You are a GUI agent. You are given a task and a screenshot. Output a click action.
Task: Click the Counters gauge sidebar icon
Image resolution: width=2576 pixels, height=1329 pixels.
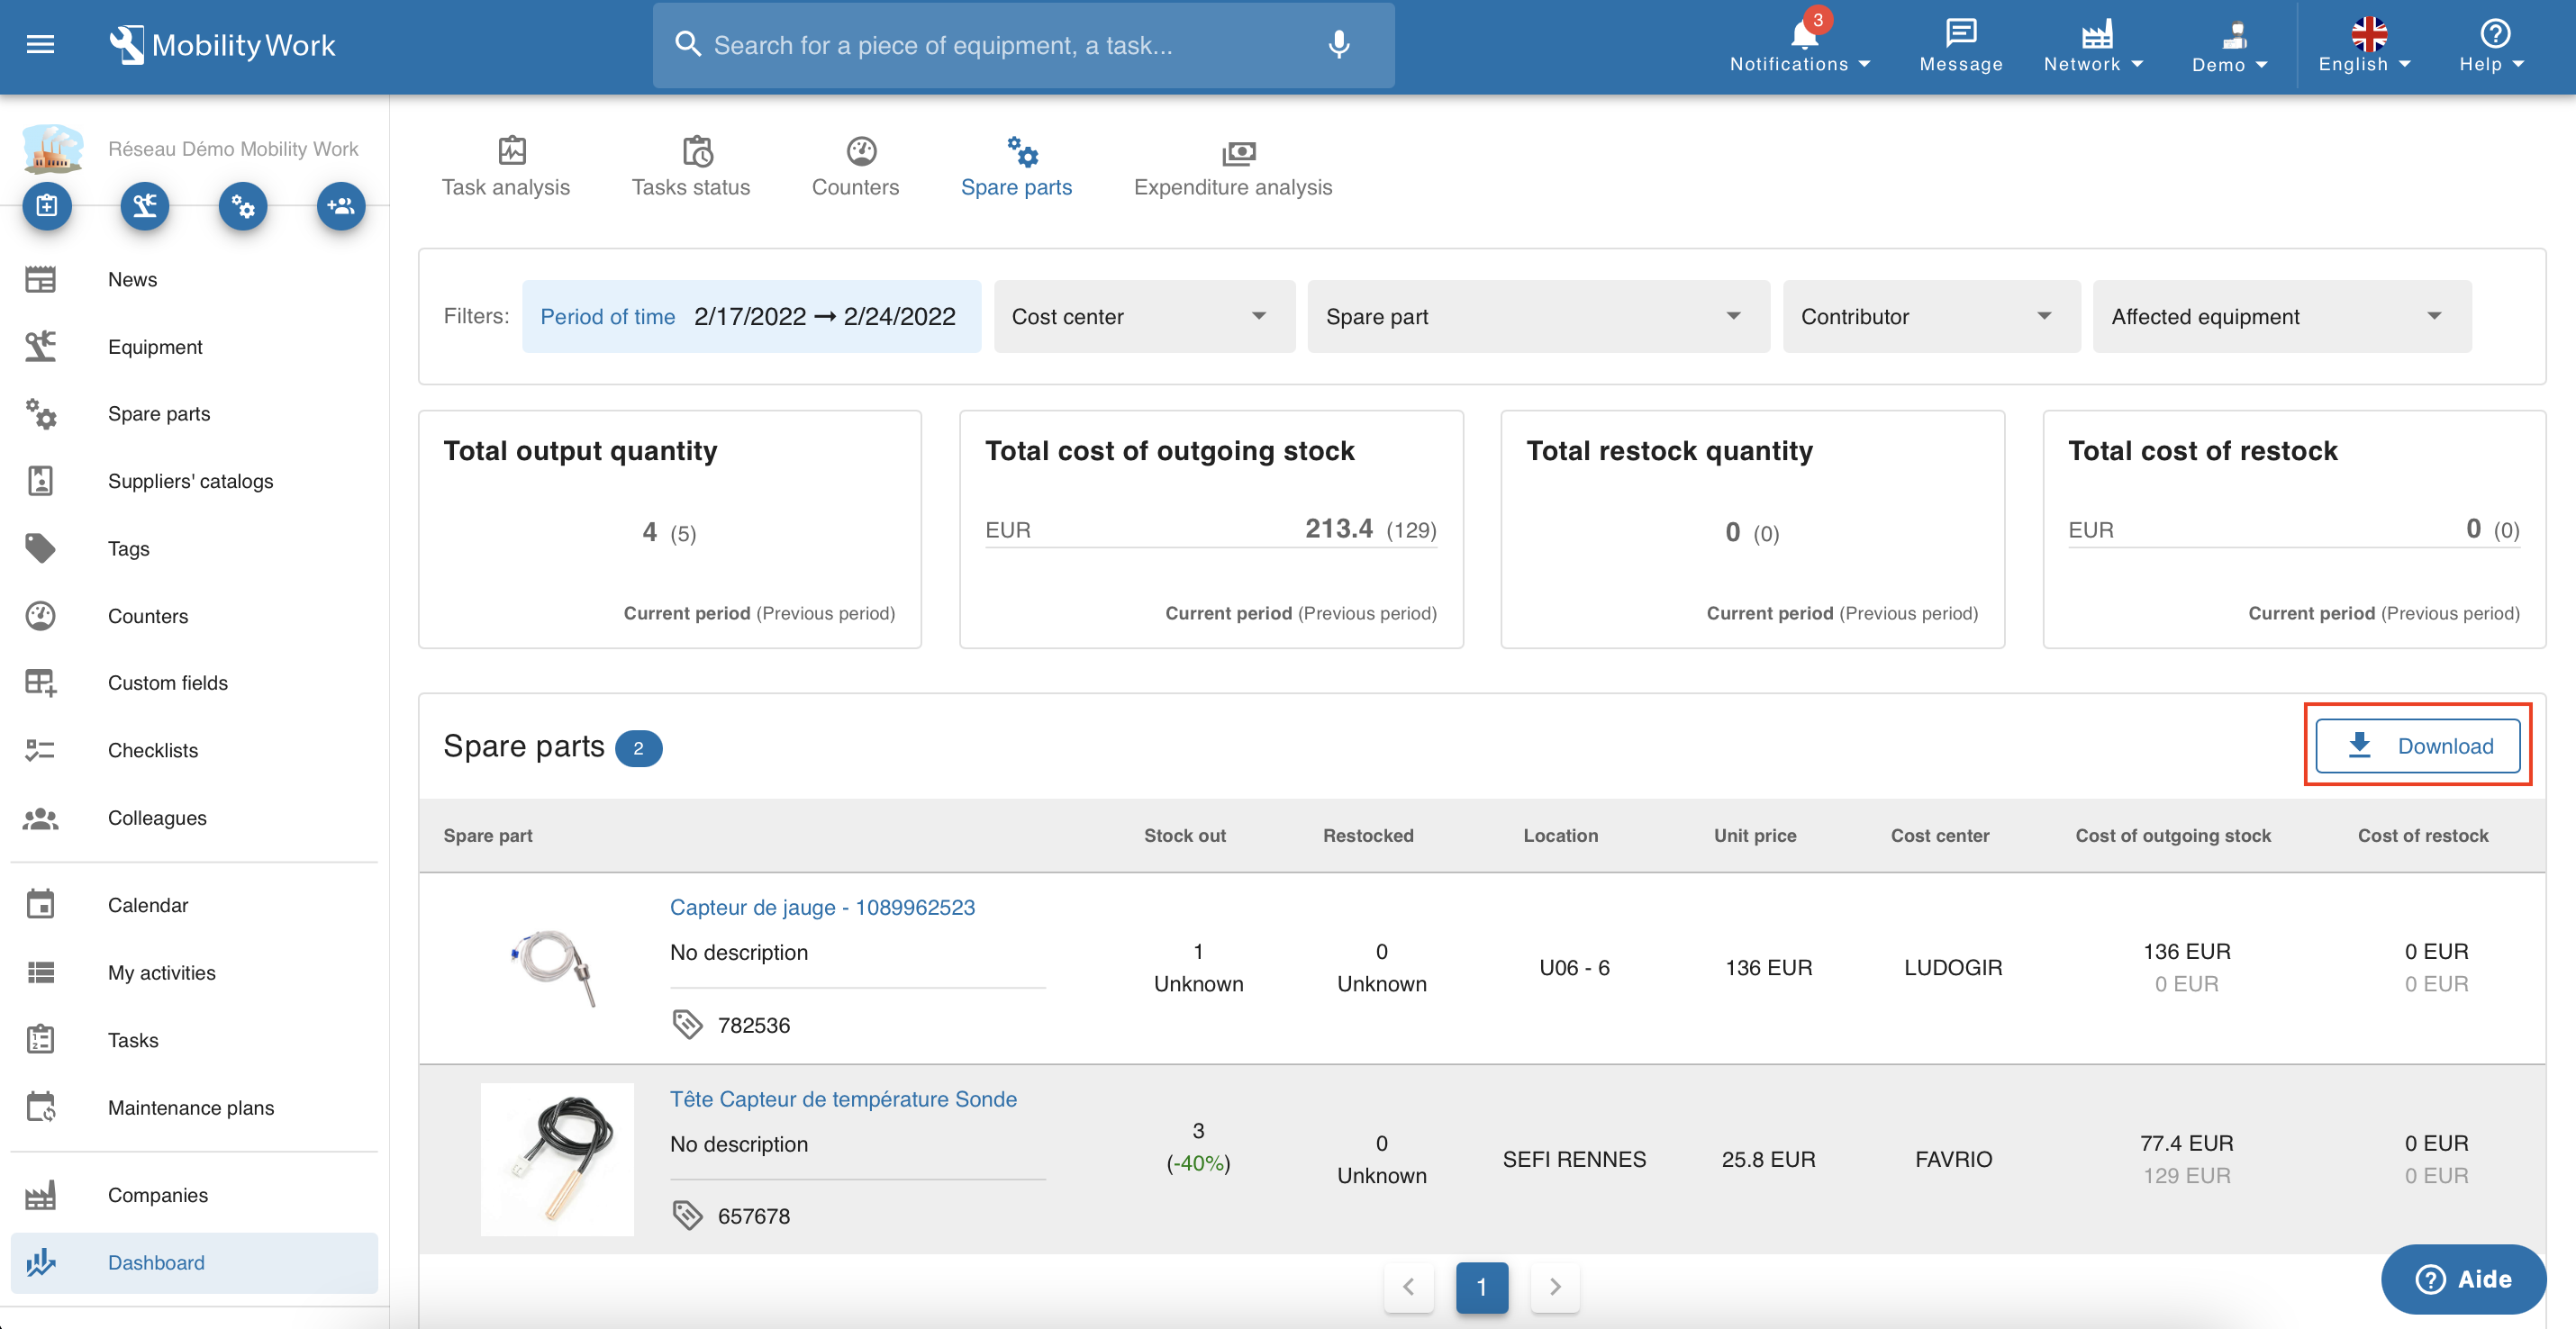[x=40, y=616]
